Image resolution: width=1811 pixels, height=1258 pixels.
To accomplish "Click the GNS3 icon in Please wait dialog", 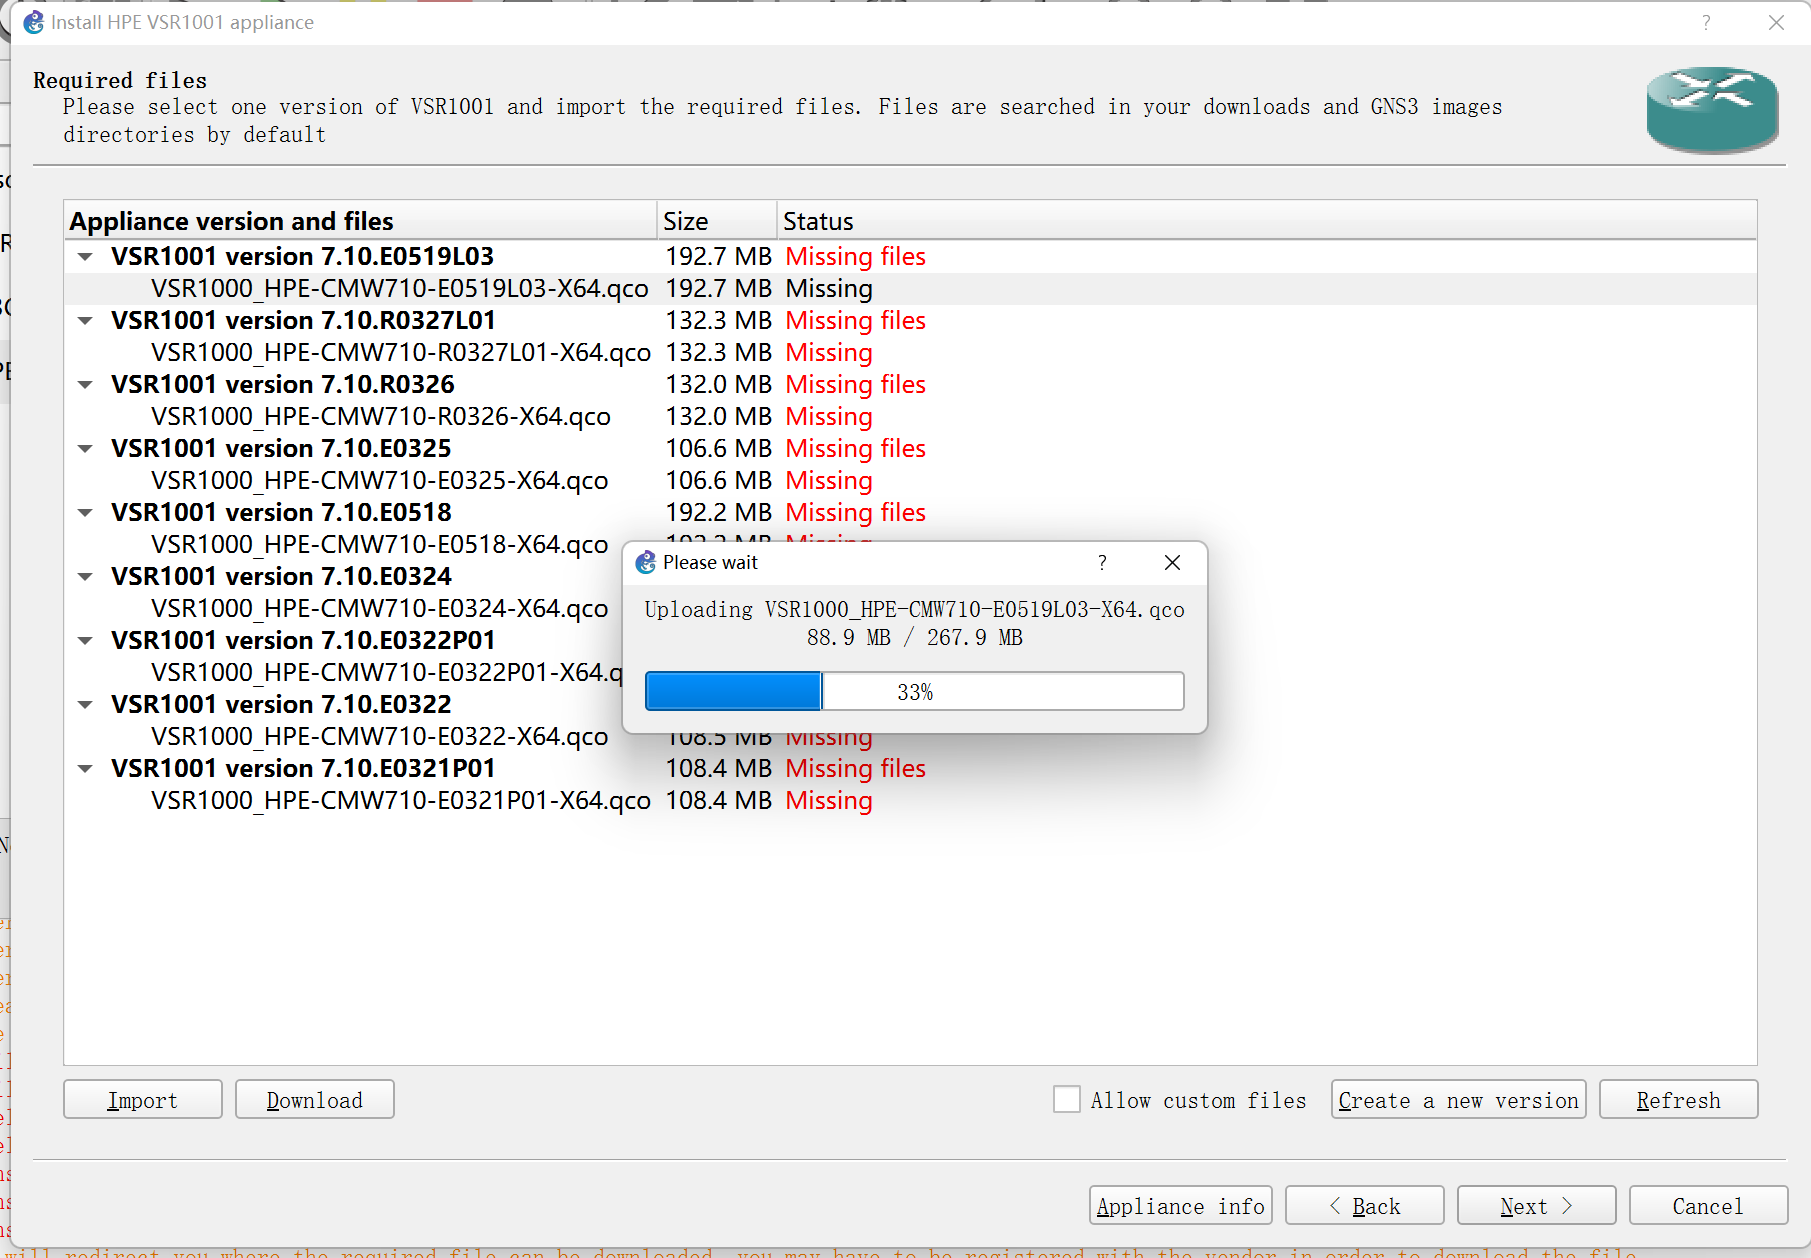I will coord(646,563).
